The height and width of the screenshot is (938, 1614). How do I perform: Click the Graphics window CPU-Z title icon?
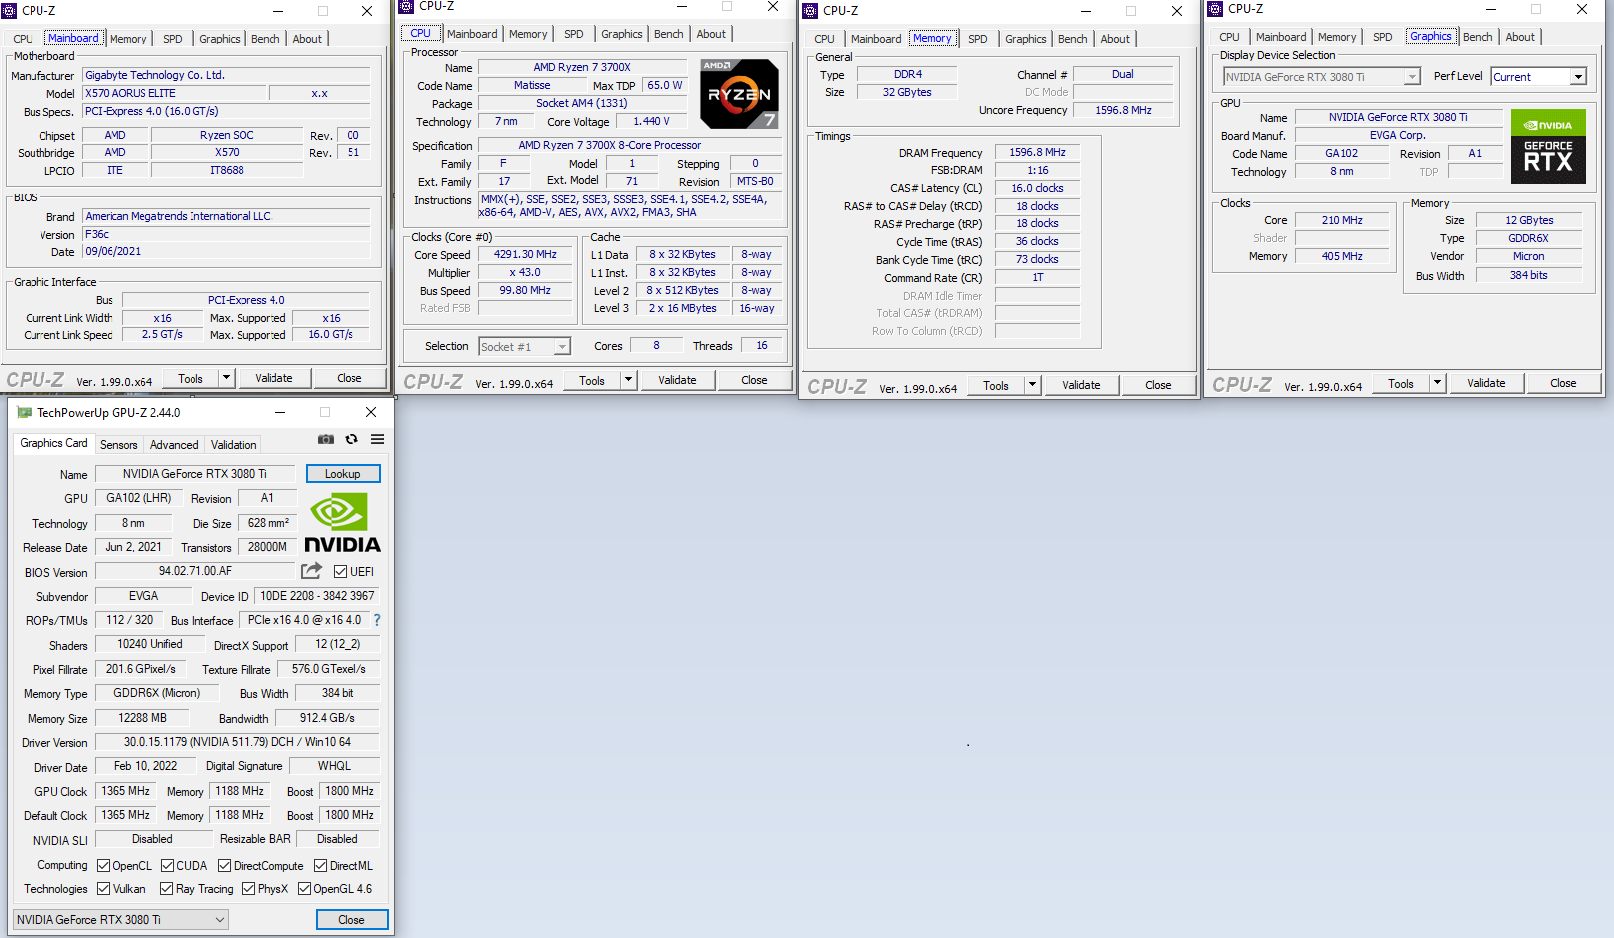[x=1216, y=9]
